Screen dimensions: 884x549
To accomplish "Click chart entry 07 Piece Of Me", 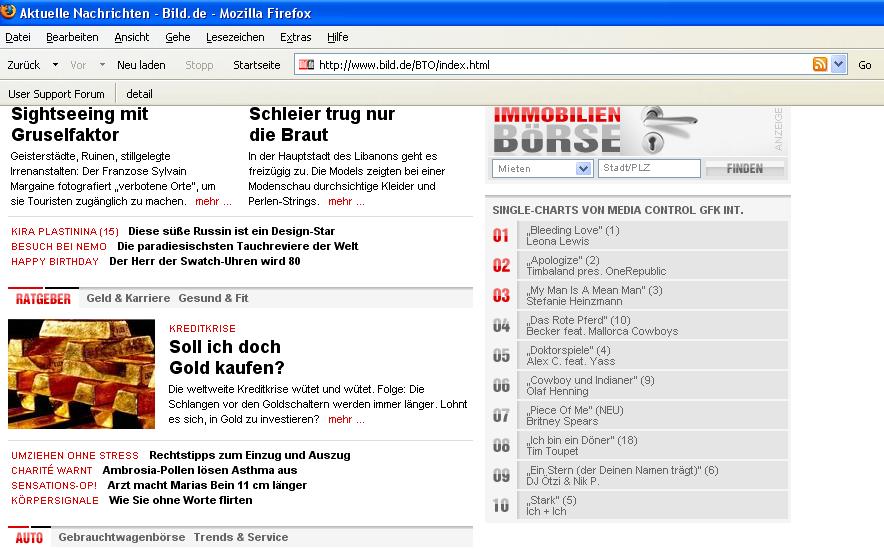I will click(x=639, y=415).
